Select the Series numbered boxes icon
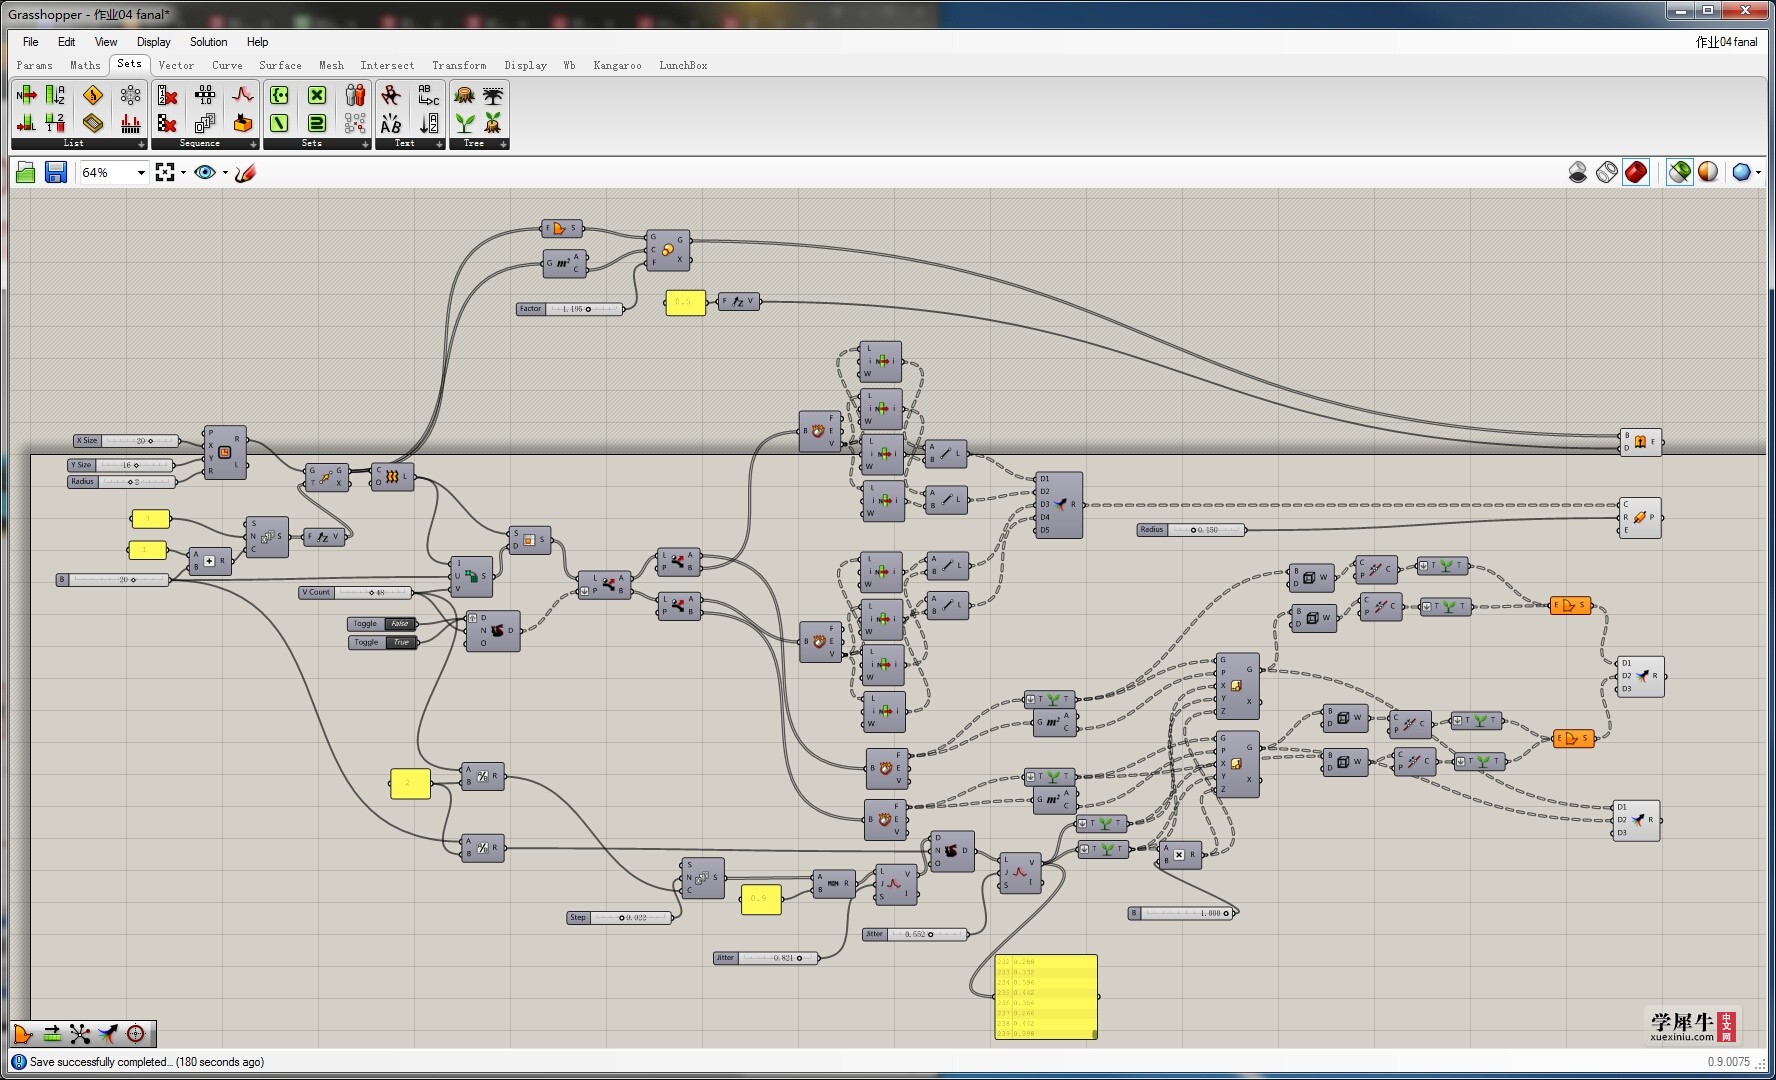 (205, 123)
